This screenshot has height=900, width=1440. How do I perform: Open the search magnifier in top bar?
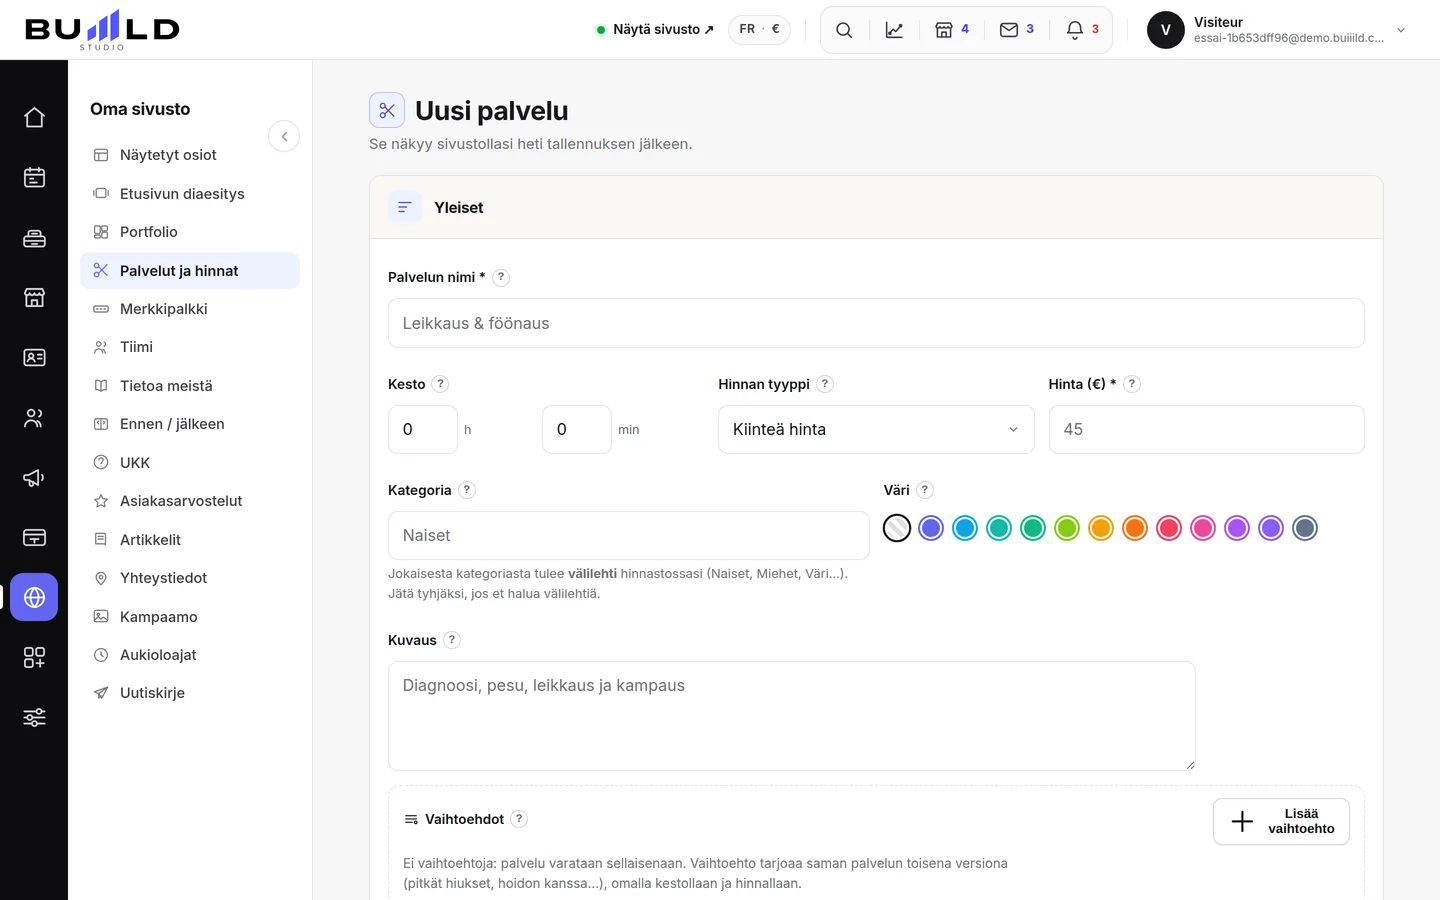point(844,30)
